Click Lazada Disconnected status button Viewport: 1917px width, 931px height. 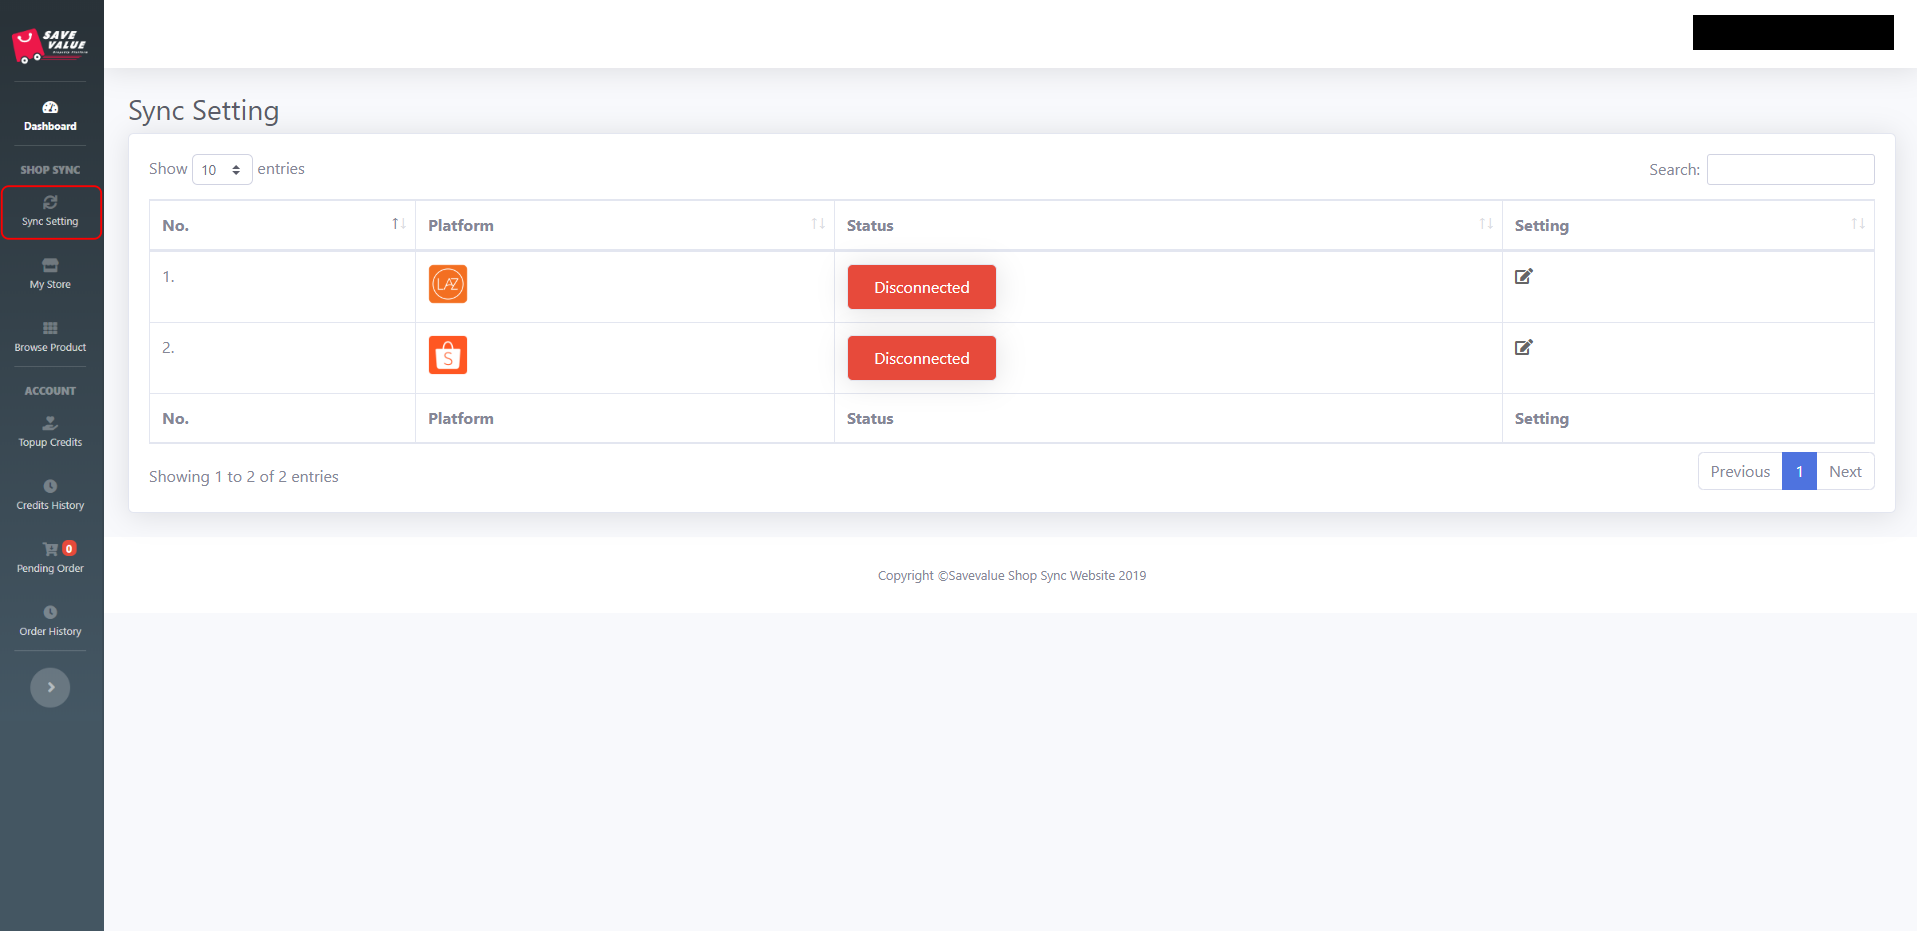coord(921,287)
